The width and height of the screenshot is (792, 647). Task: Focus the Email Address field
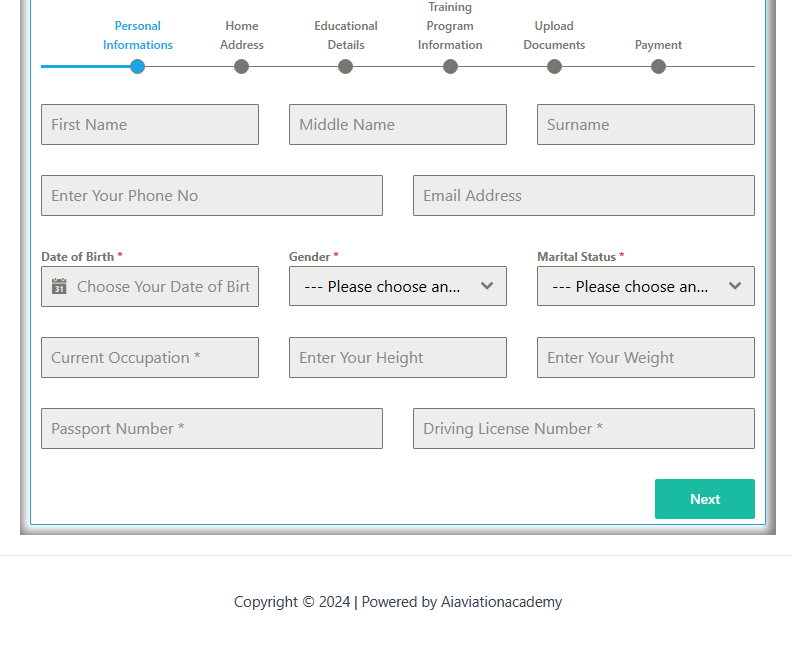pyautogui.click(x=583, y=196)
